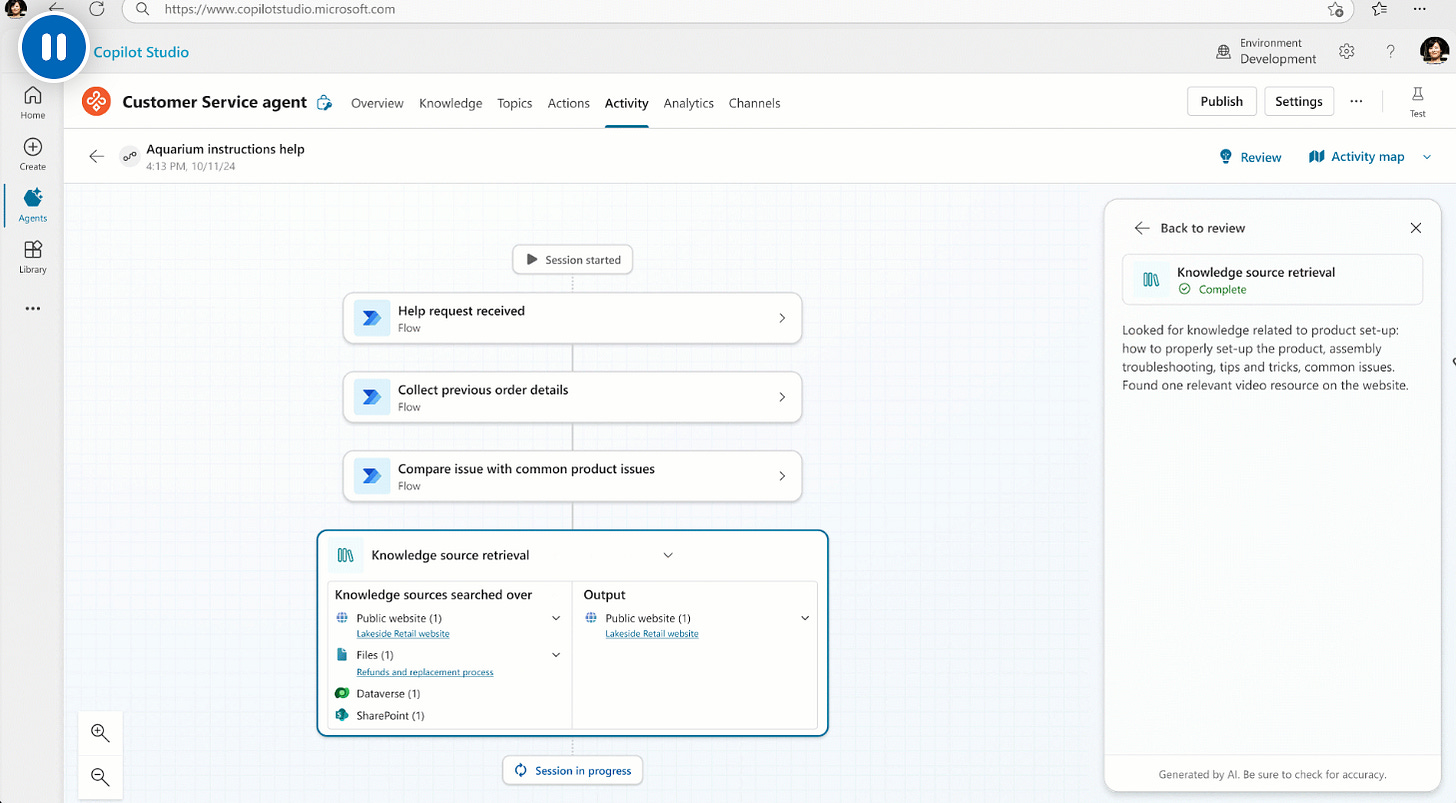Click the Compare issue flow icon
Viewport: 1456px width, 803px height.
point(372,476)
